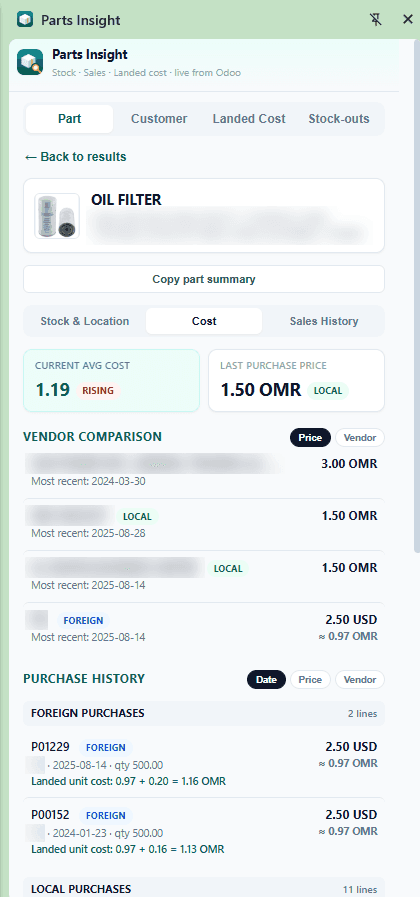Expand the Local Purchases group header

pyautogui.click(x=204, y=889)
